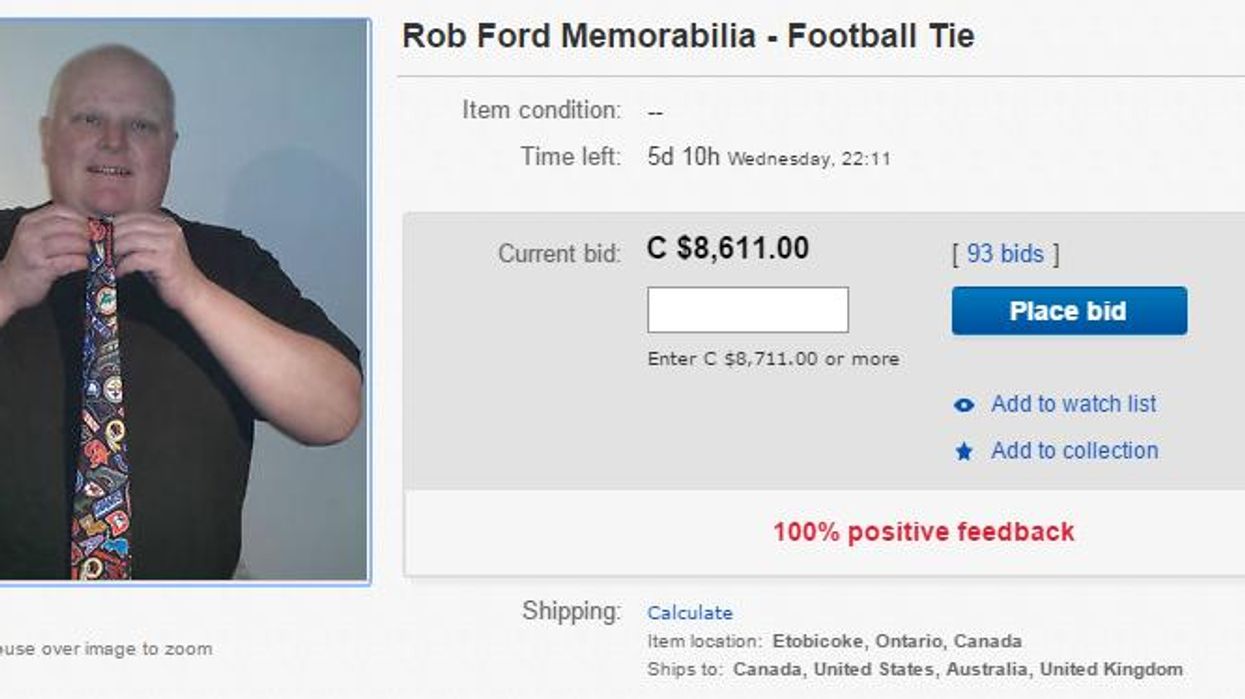This screenshot has width=1245, height=699.
Task: Click the Ships to countries list
Action: click(x=957, y=669)
